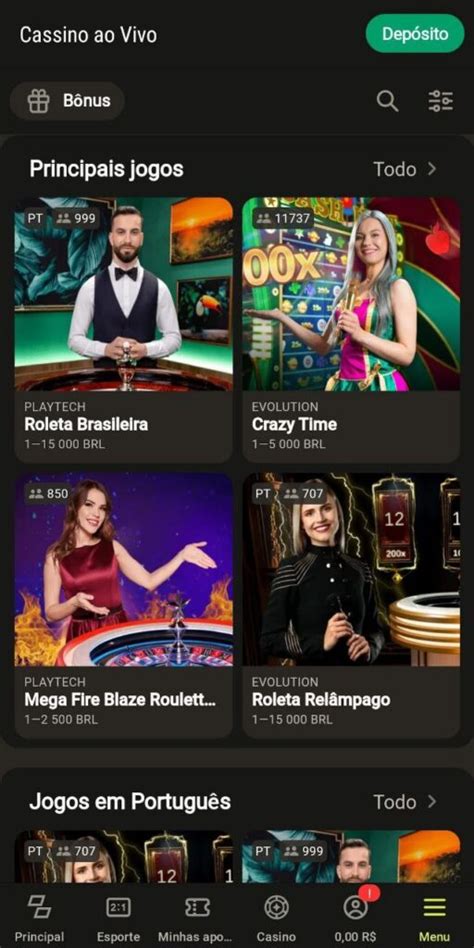Select the Roleta Brasileira title text

tap(86, 424)
